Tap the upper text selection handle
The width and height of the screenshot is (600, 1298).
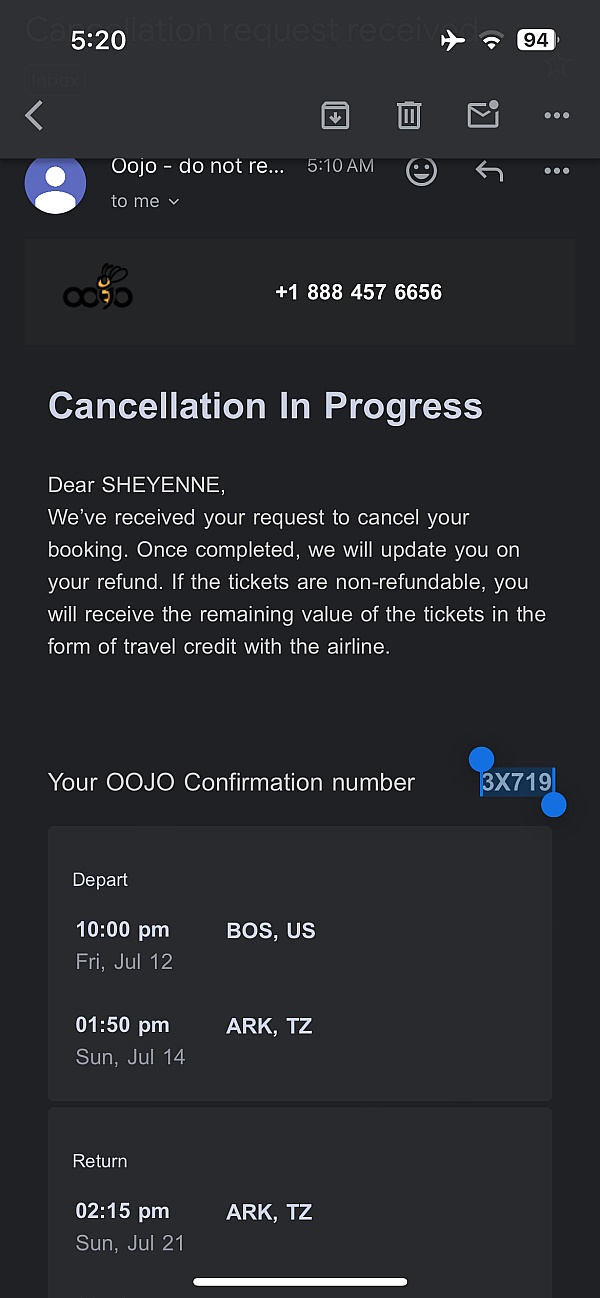pos(481,759)
